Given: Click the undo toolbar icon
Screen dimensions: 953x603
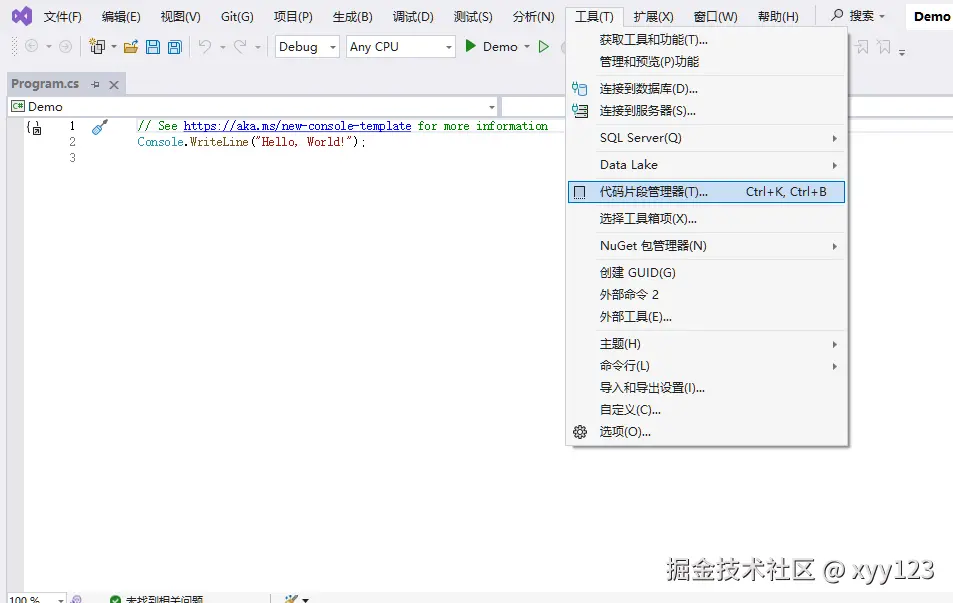Looking at the screenshot, I should point(205,46).
